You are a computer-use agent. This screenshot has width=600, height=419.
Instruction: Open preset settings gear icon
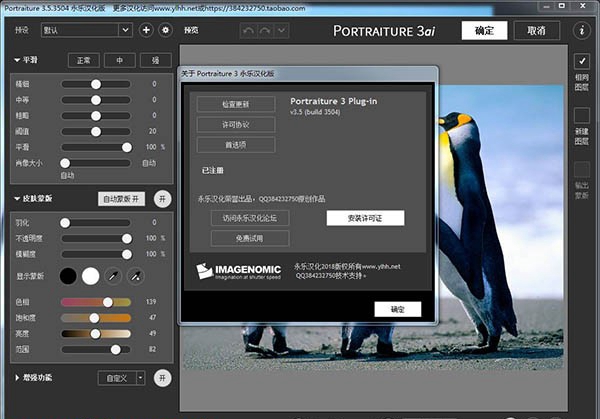click(x=165, y=30)
